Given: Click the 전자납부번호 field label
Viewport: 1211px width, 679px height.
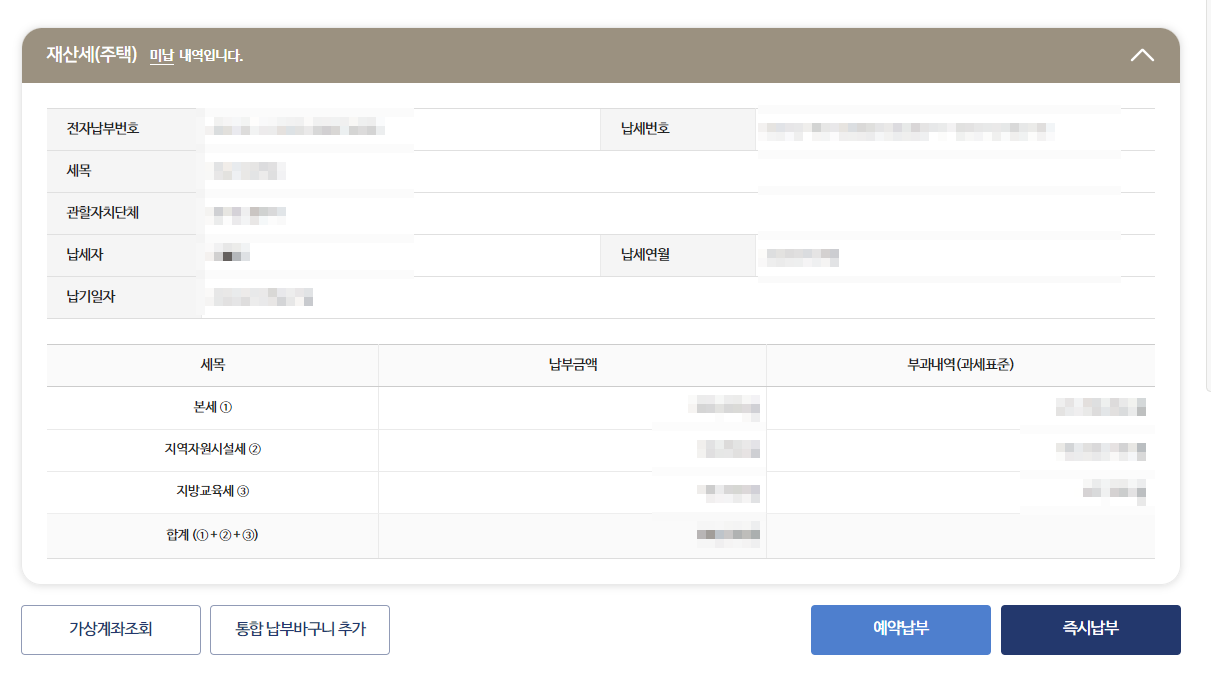Looking at the screenshot, I should point(92,129).
